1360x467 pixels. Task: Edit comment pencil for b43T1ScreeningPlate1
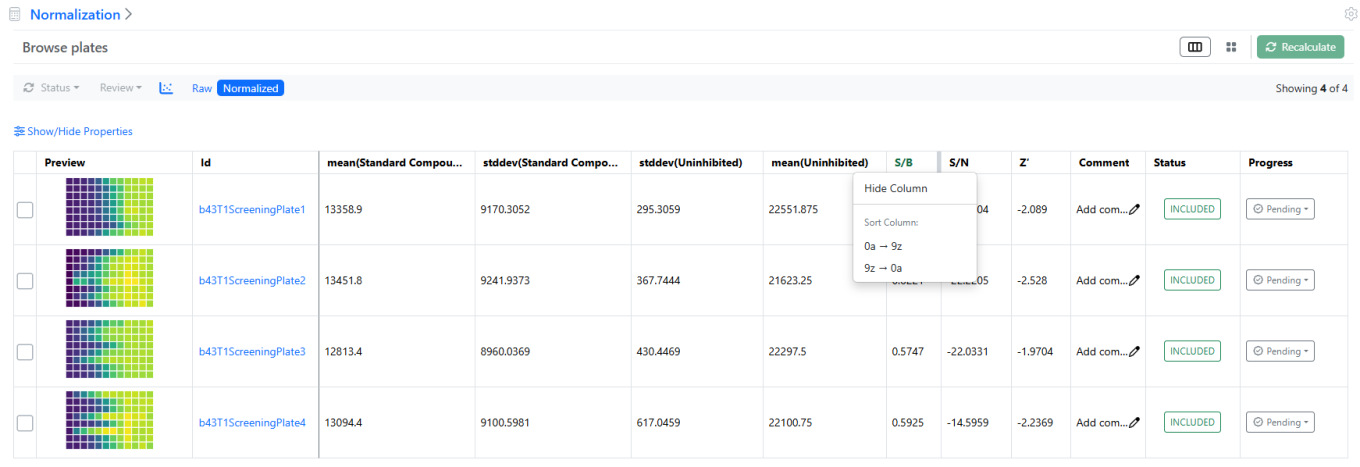pyautogui.click(x=1134, y=210)
